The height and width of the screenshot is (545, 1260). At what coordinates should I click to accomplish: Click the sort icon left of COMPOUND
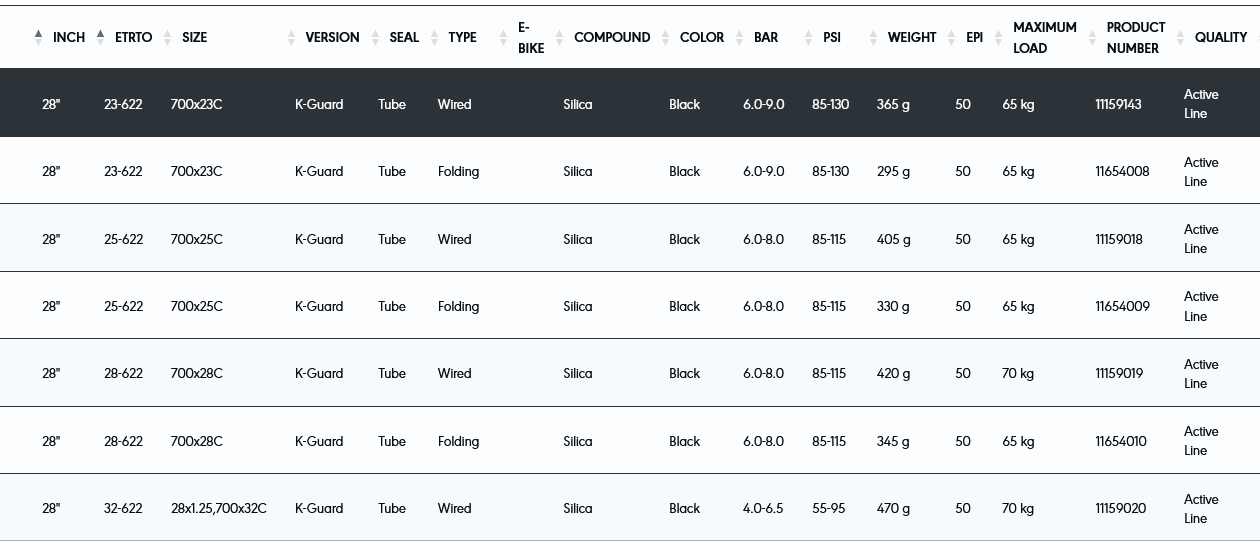[559, 37]
